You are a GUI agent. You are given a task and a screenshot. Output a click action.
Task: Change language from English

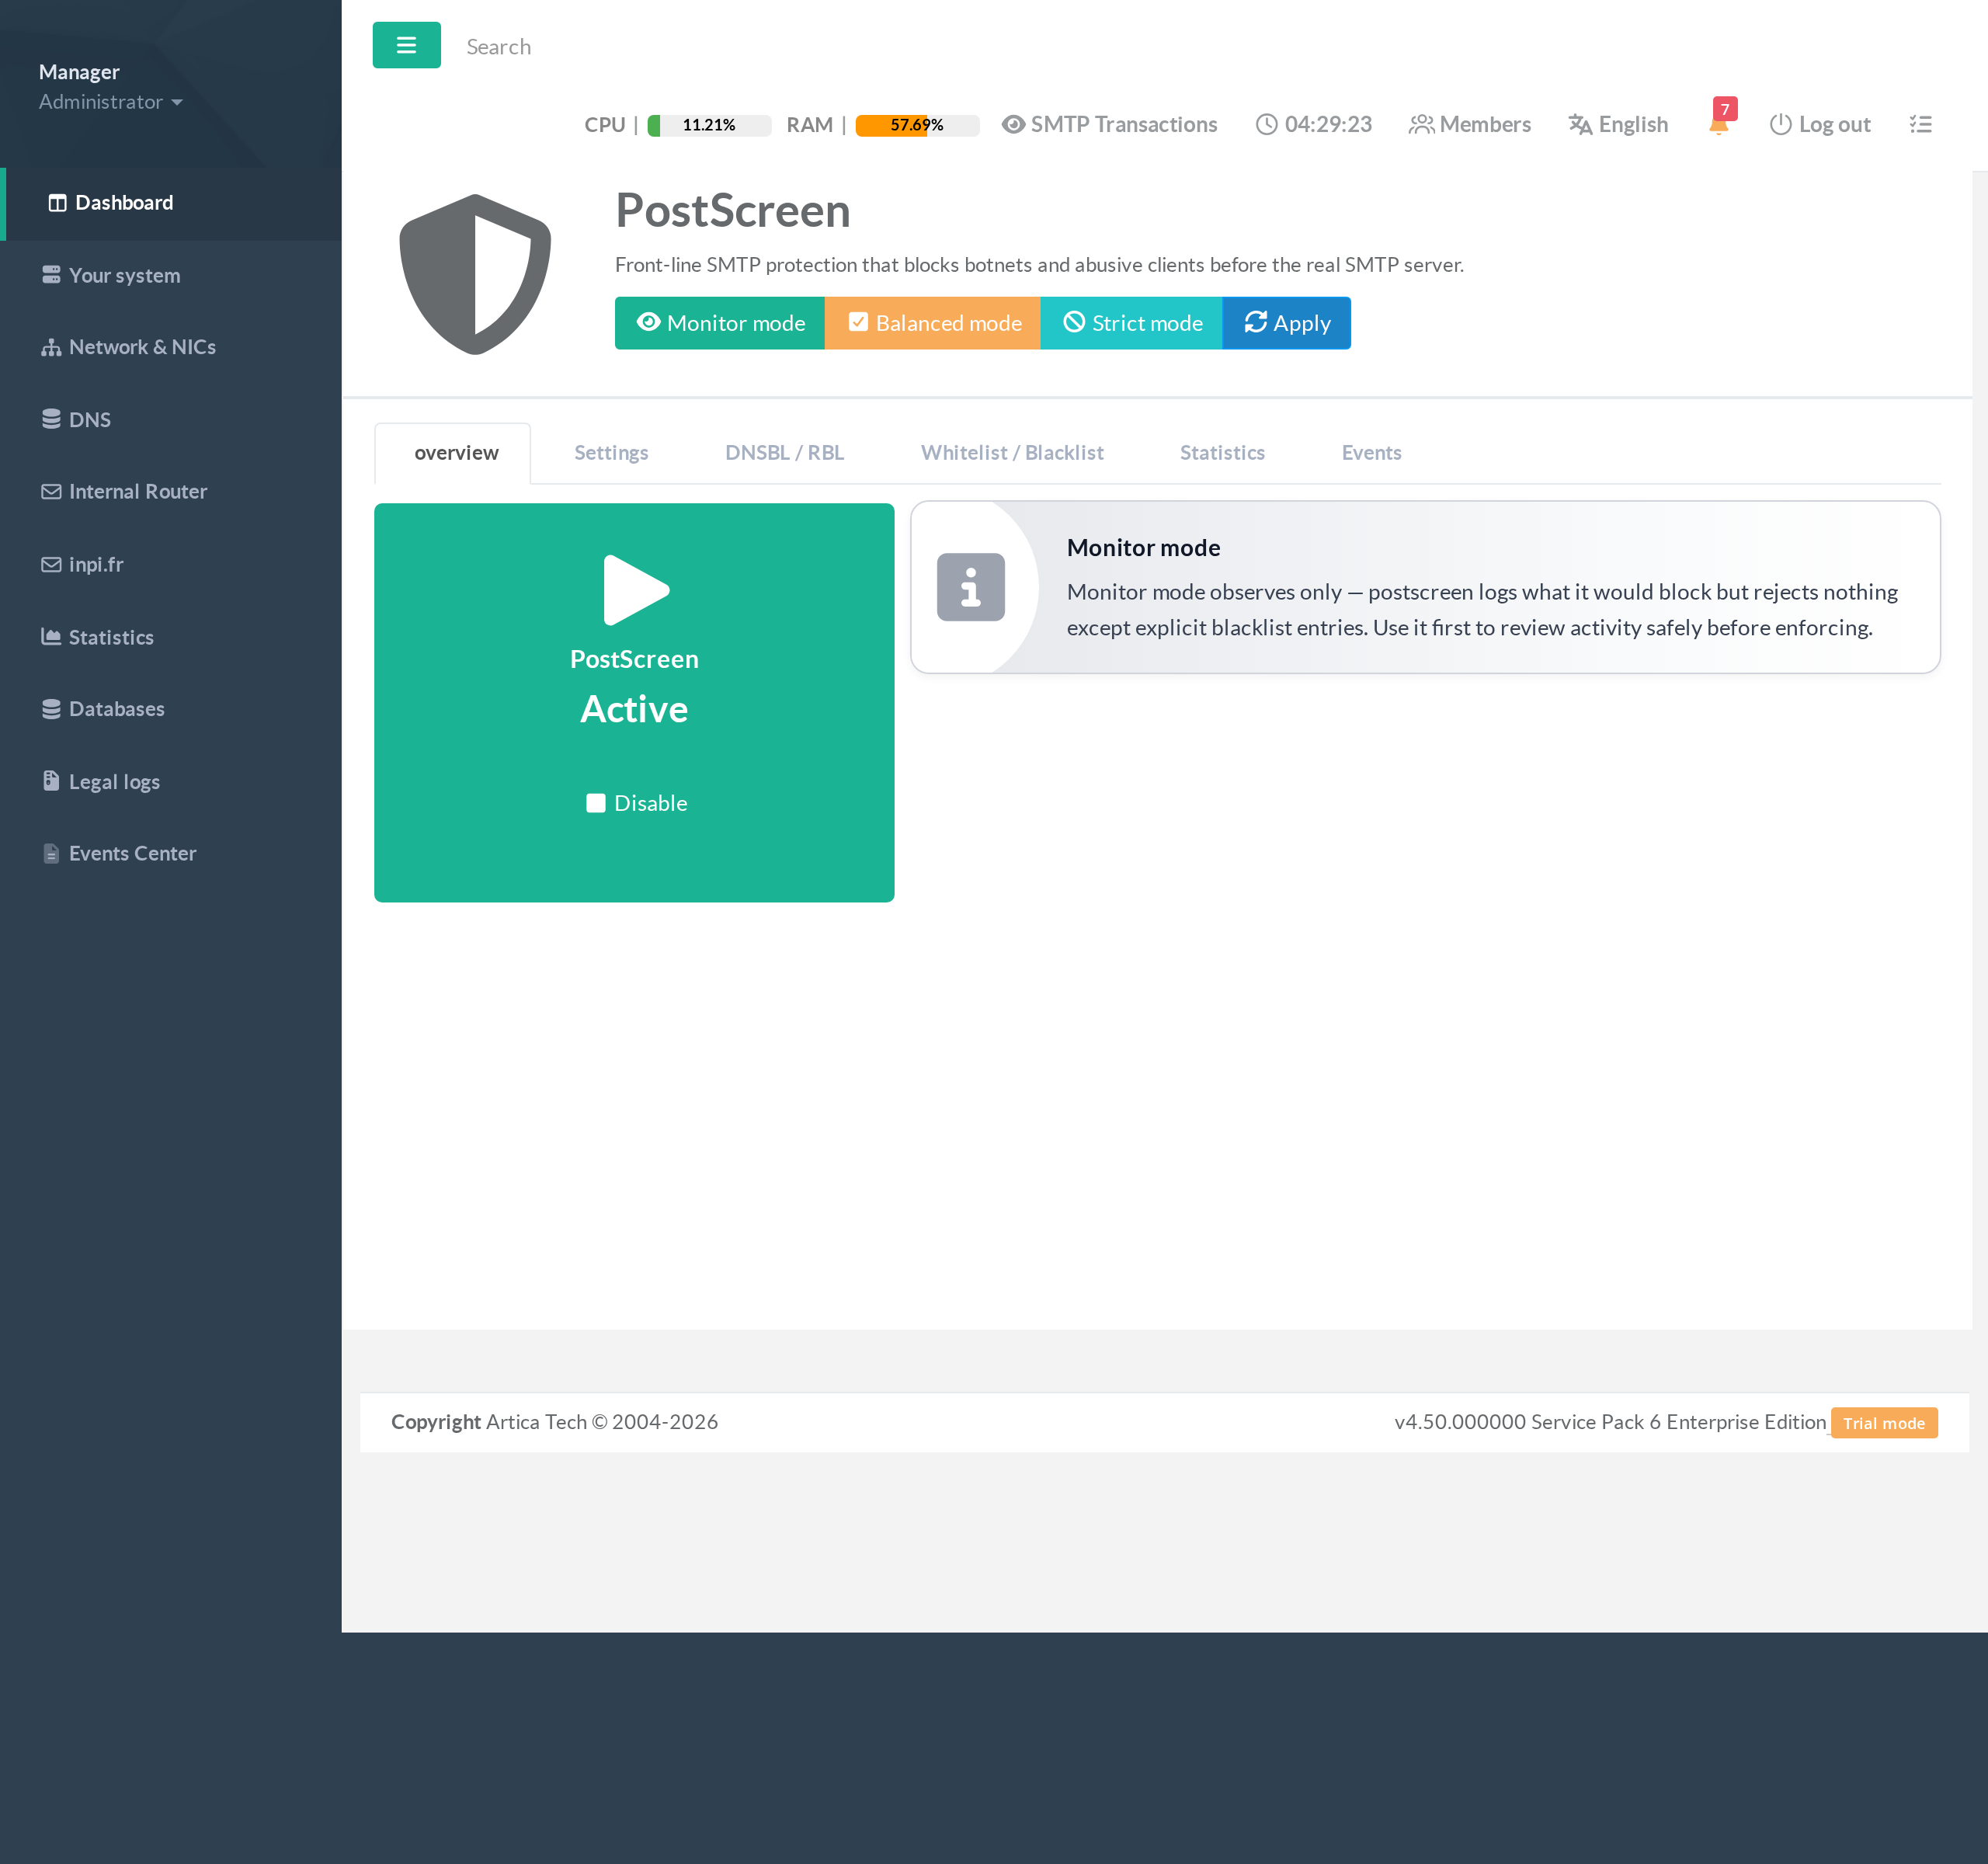pyautogui.click(x=1618, y=125)
